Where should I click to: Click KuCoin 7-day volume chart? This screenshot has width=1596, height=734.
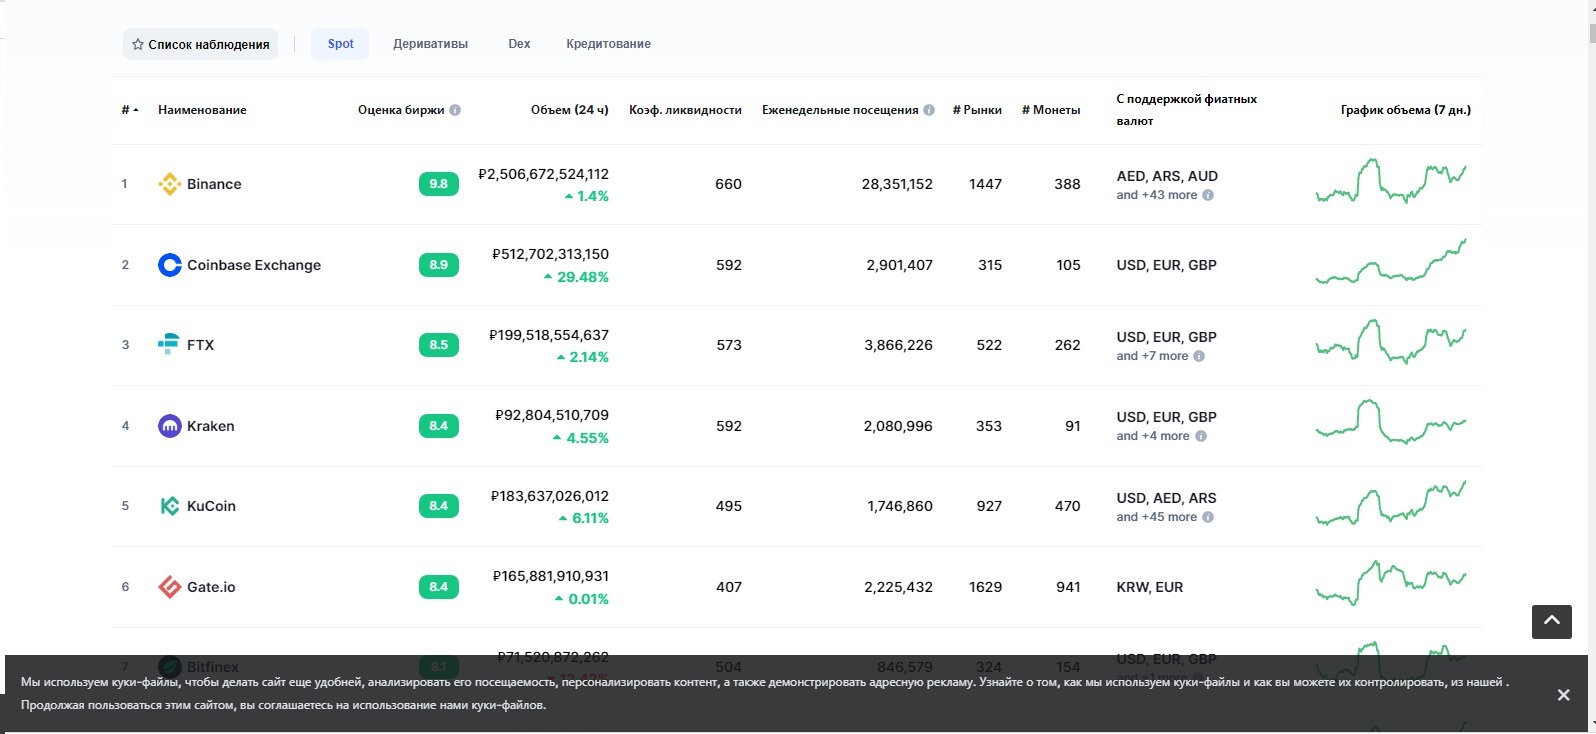point(1391,503)
